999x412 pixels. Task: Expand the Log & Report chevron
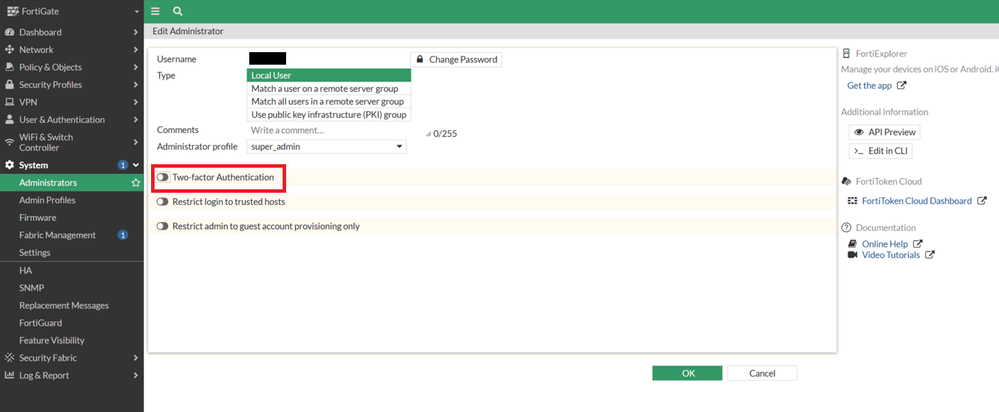(x=136, y=376)
